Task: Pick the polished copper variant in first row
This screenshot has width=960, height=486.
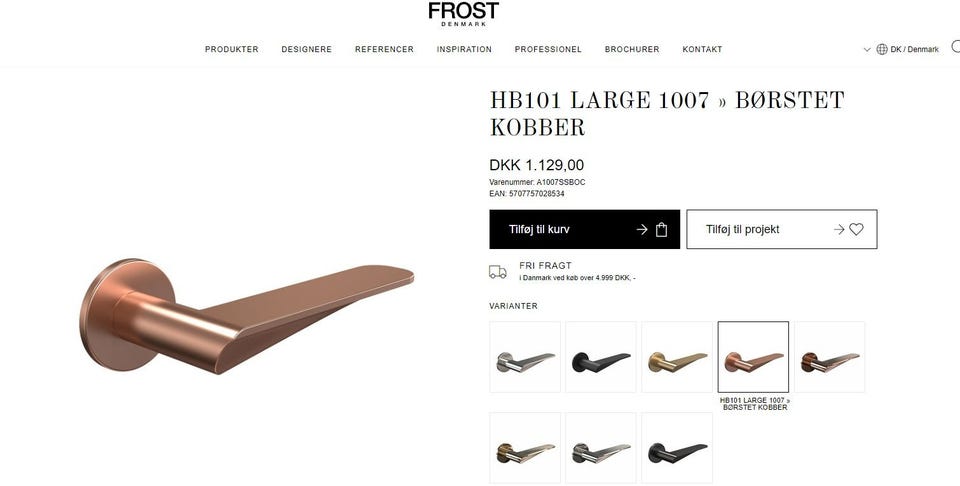Action: pyautogui.click(x=830, y=357)
